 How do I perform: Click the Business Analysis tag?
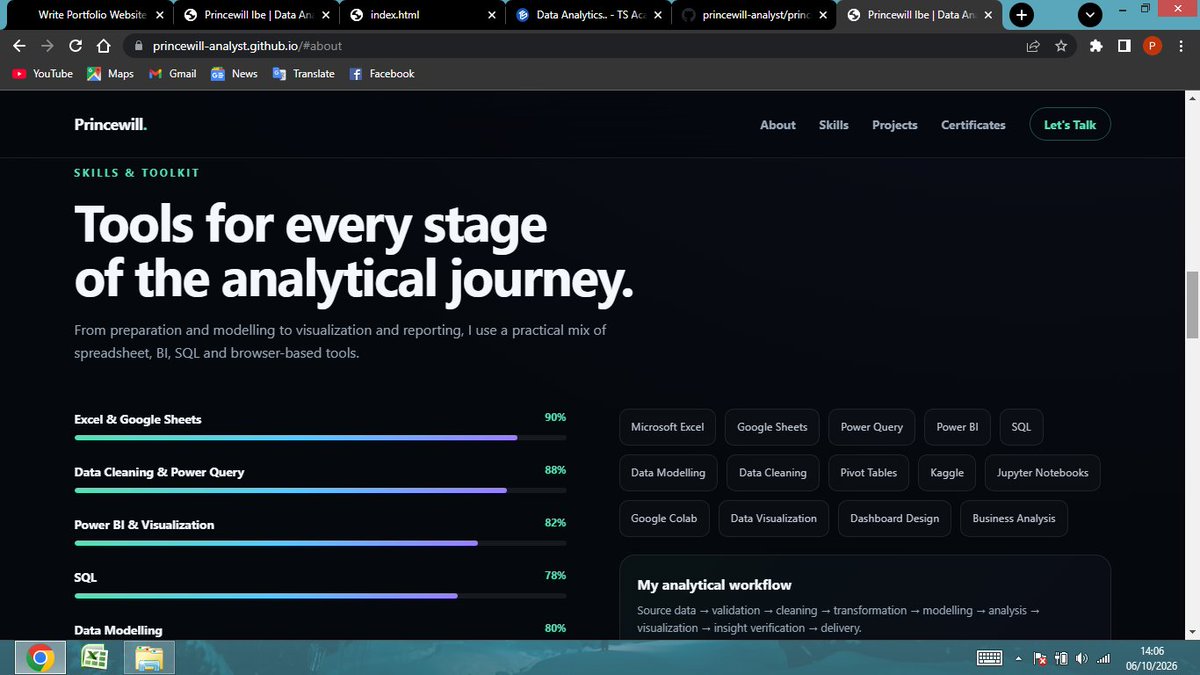[1014, 519]
